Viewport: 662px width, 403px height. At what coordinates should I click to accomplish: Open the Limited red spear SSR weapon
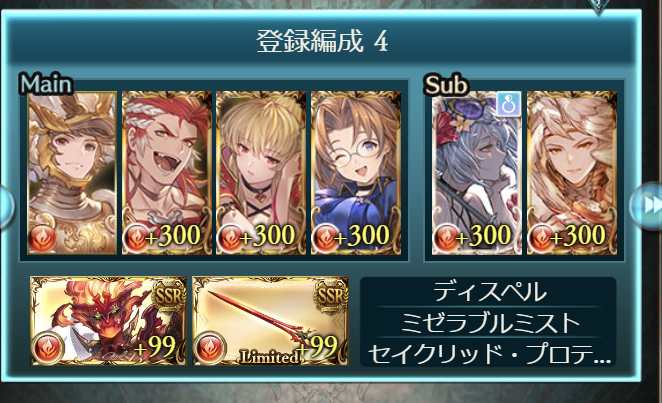(x=270, y=321)
